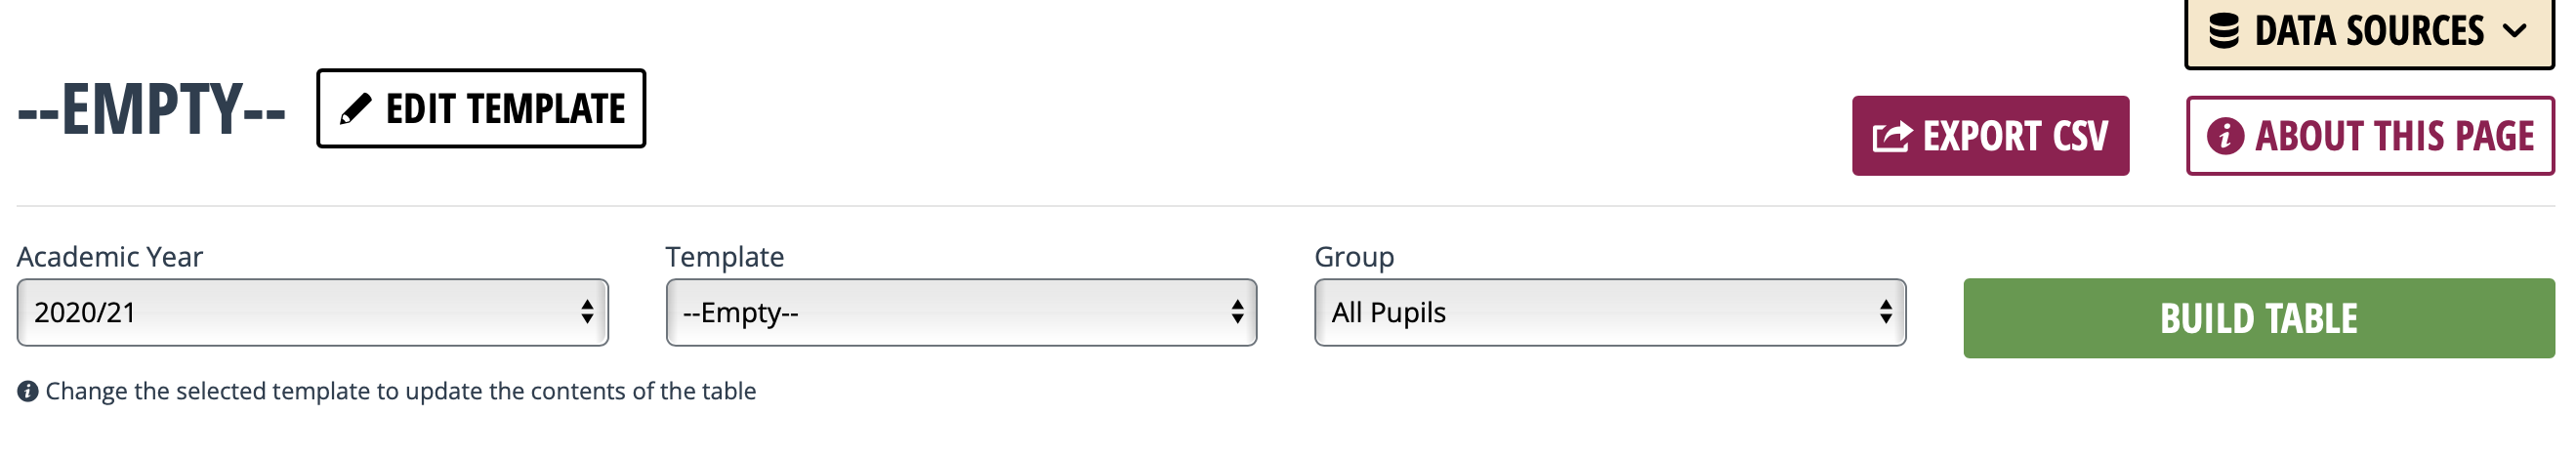Viewport: 2576px width, 457px height.
Task: Click the Academic Year stepper arrows
Action: [x=587, y=312]
